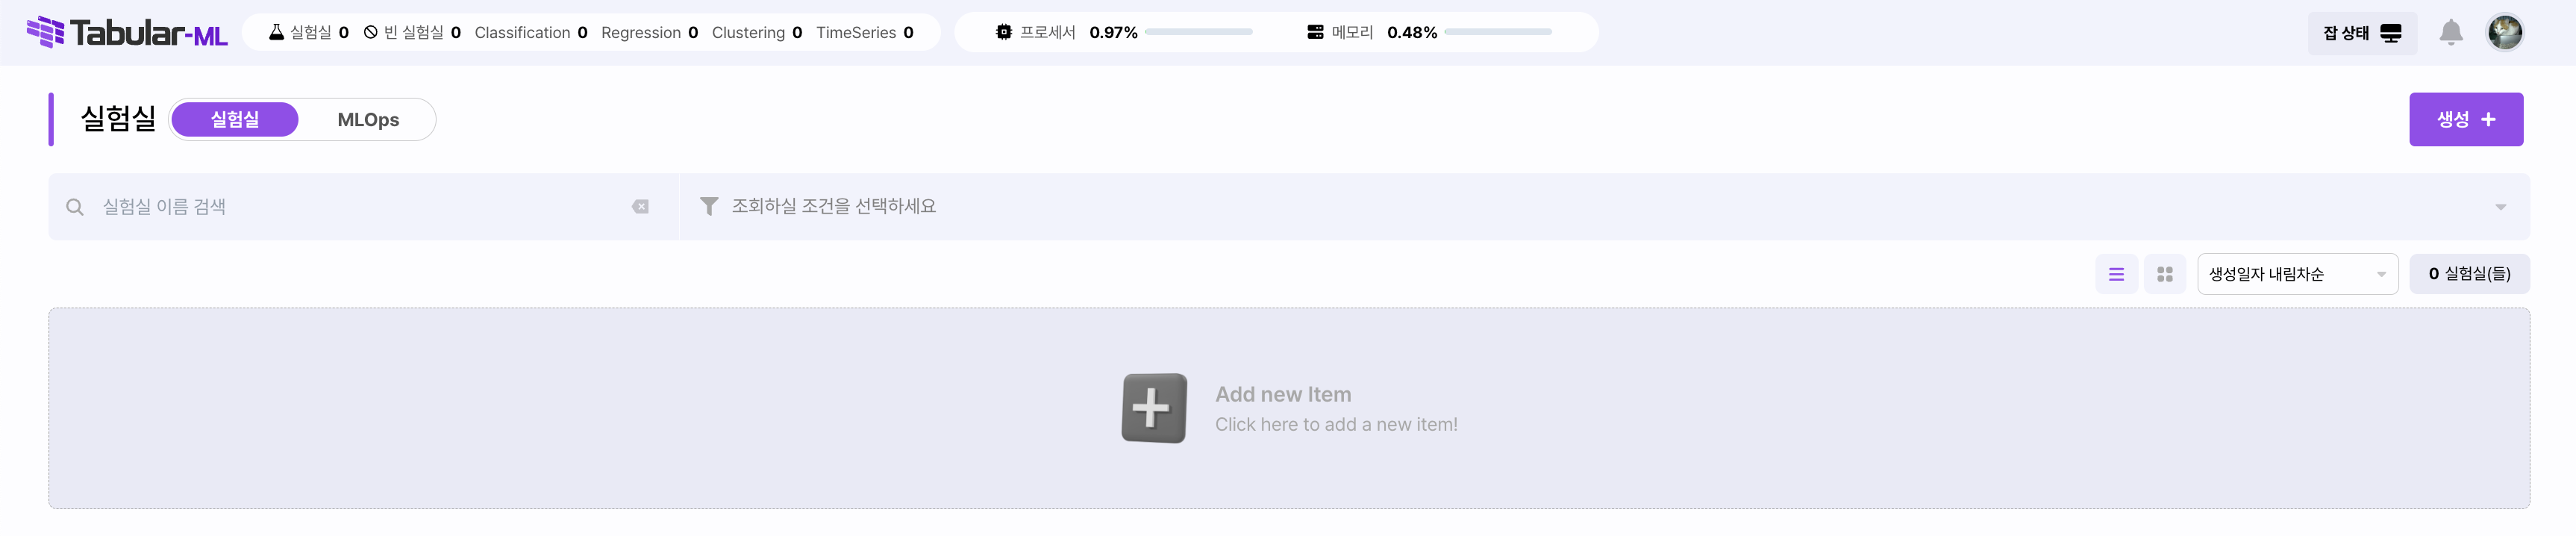This screenshot has height=536, width=2576.
Task: Click the search magnifier icon
Action: tap(75, 207)
